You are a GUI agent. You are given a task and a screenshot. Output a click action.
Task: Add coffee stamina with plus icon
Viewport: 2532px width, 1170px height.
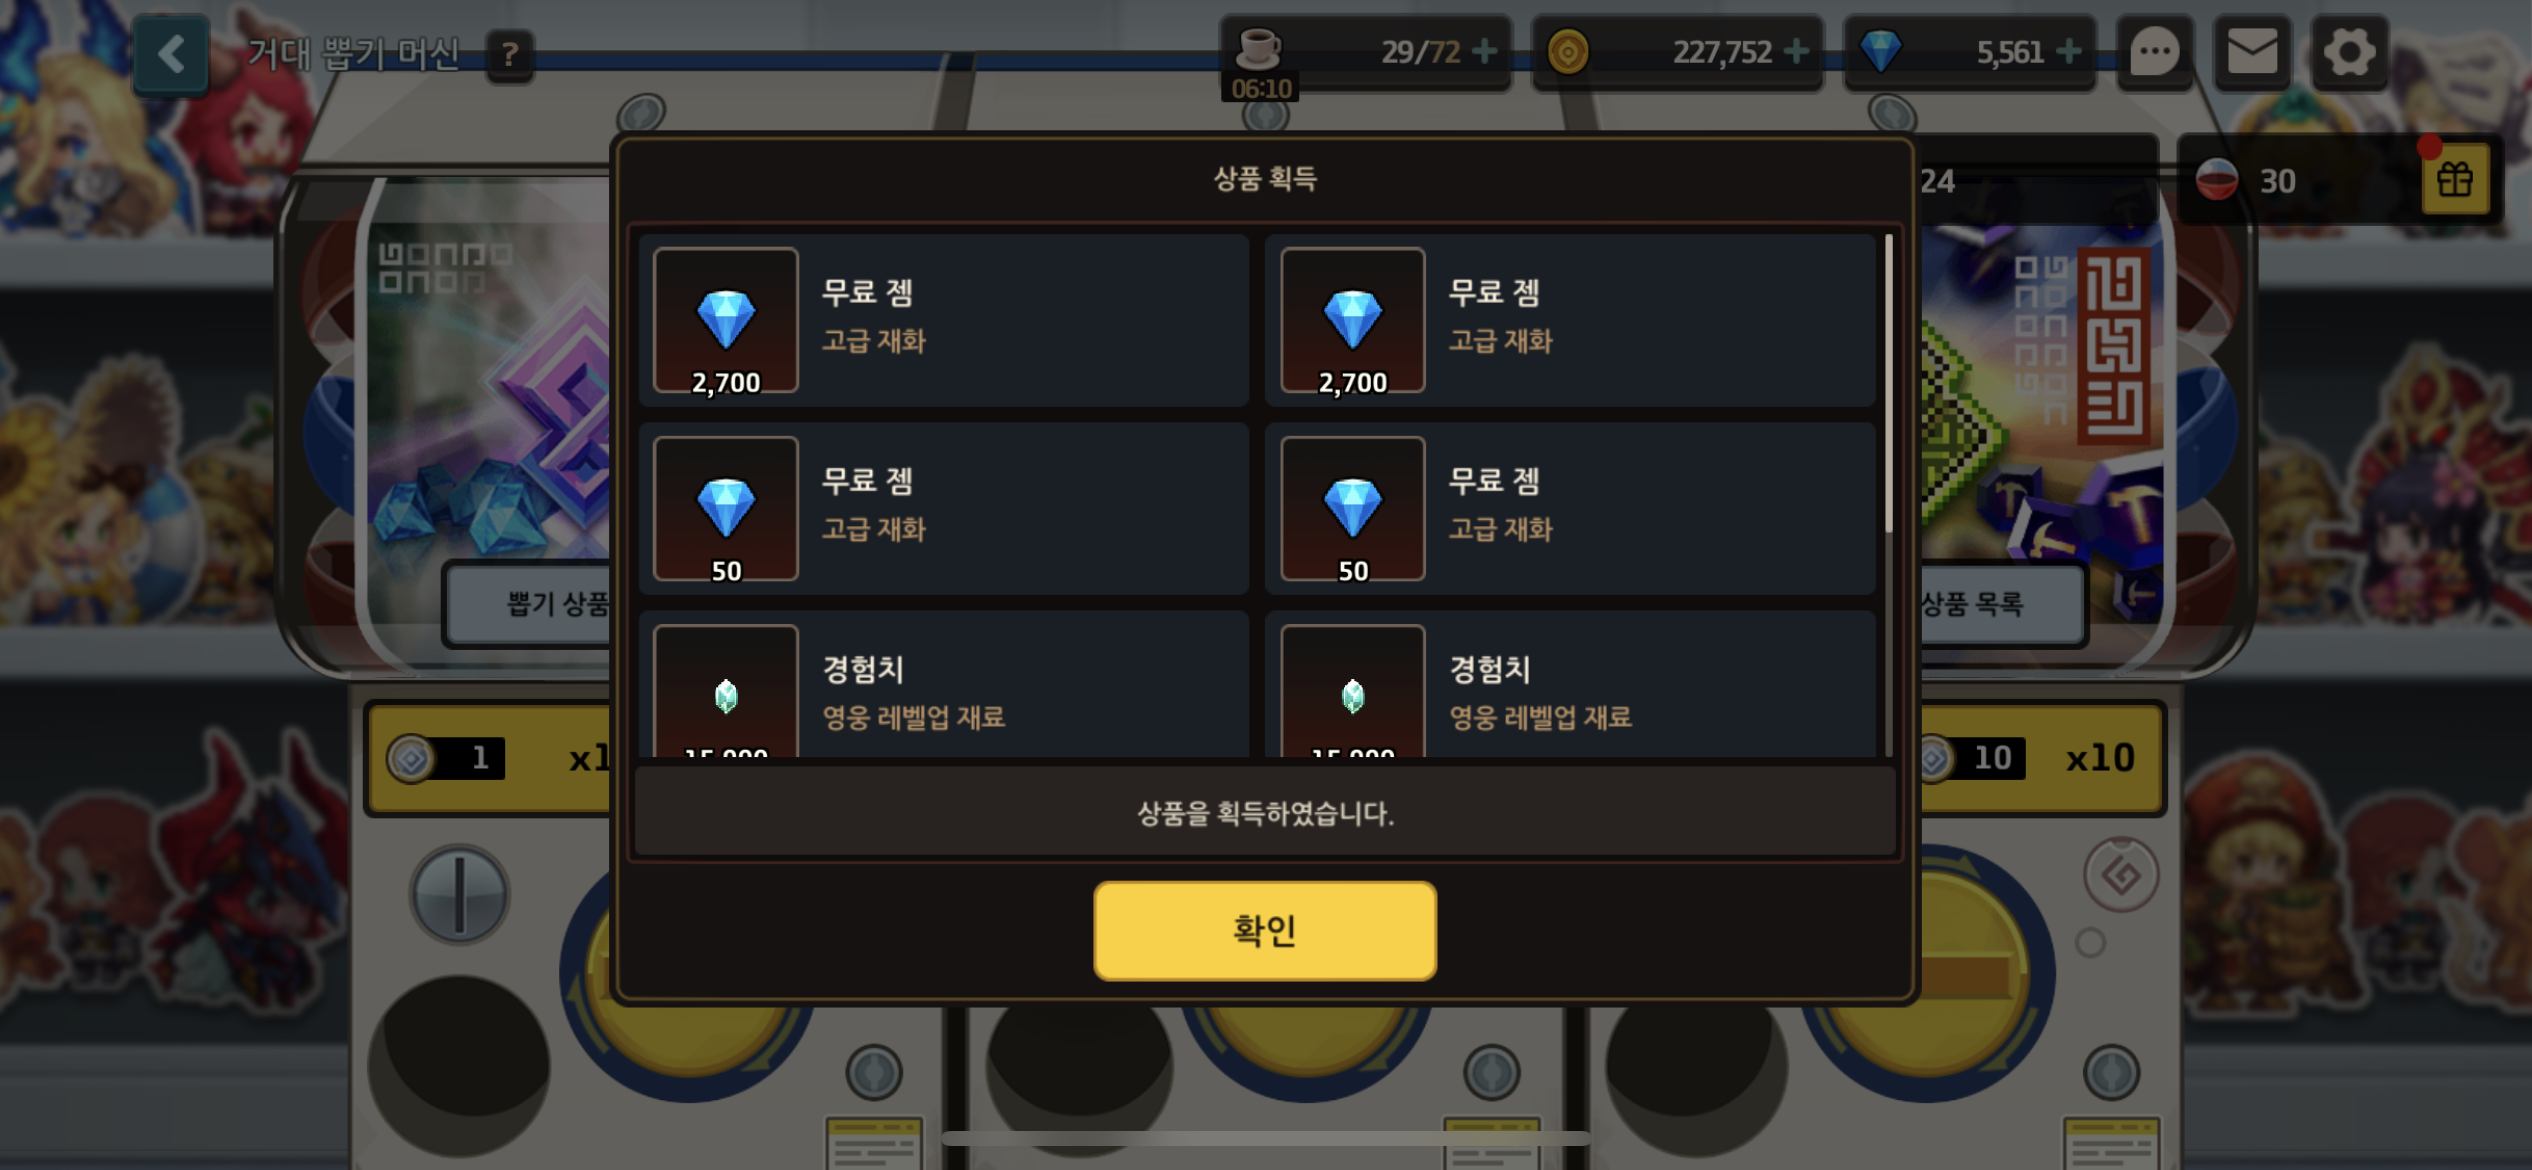[x=1485, y=51]
